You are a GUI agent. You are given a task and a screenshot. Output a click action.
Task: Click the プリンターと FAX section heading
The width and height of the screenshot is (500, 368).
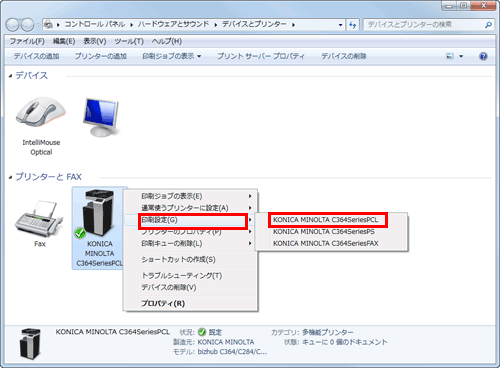[x=48, y=177]
